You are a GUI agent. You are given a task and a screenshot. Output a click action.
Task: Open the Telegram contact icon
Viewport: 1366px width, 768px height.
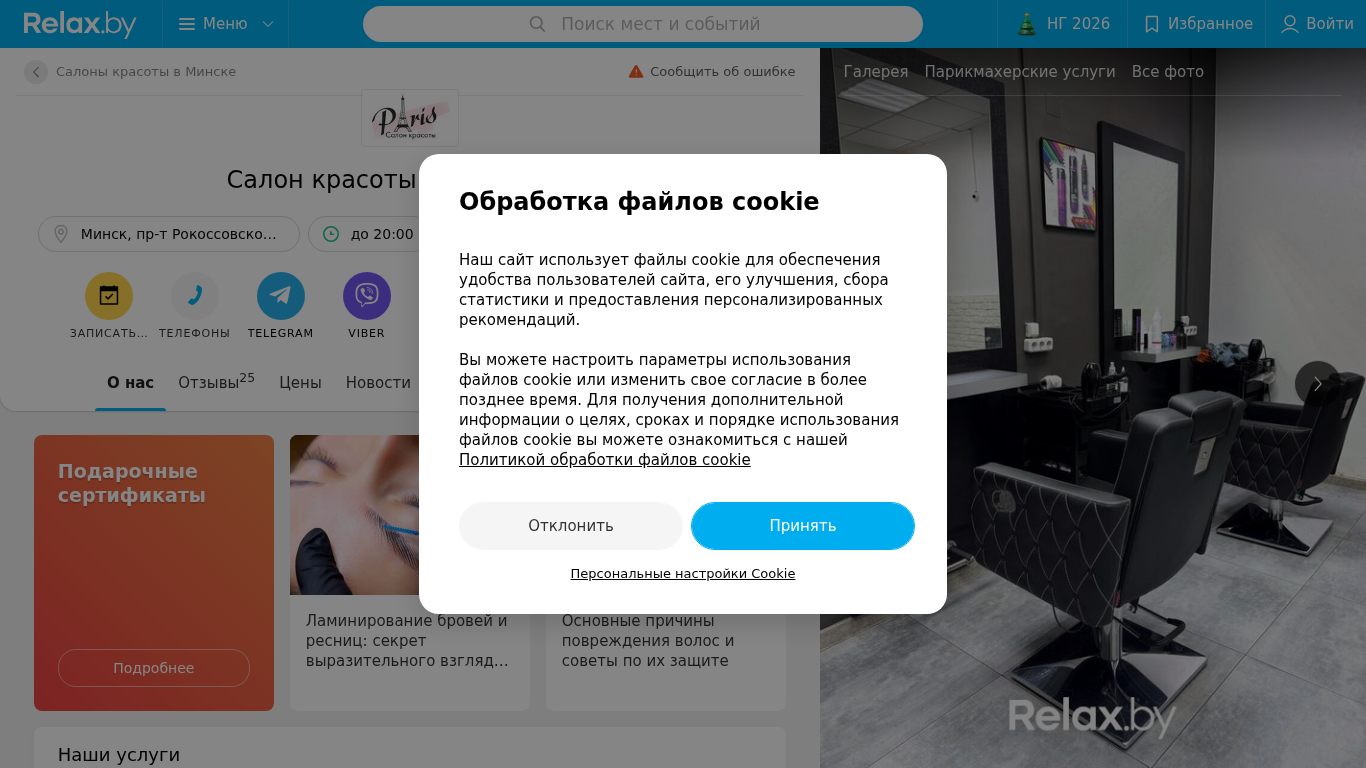(x=280, y=296)
